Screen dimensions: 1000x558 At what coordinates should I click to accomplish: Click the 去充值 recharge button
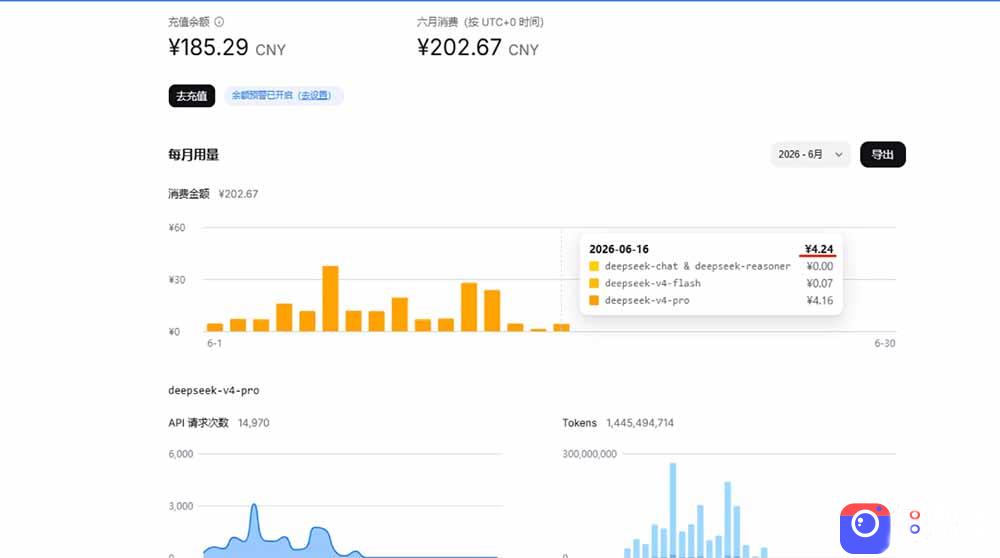(x=191, y=96)
